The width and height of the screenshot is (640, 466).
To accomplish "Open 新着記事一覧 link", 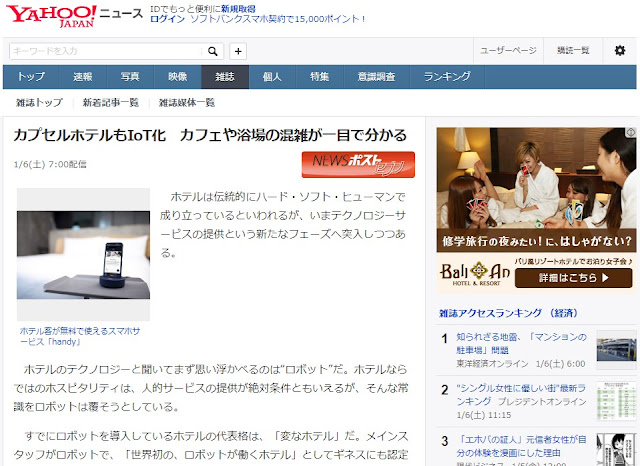I will 111,102.
